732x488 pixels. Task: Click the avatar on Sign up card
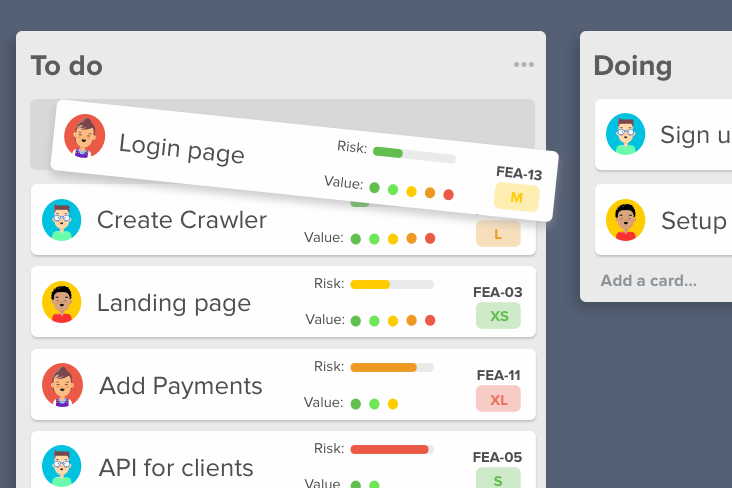pyautogui.click(x=626, y=134)
